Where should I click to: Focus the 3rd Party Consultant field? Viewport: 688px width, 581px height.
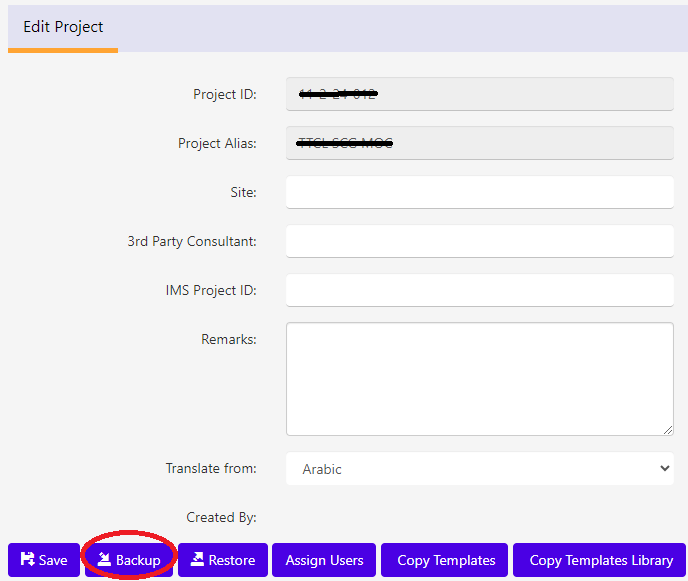tap(479, 241)
